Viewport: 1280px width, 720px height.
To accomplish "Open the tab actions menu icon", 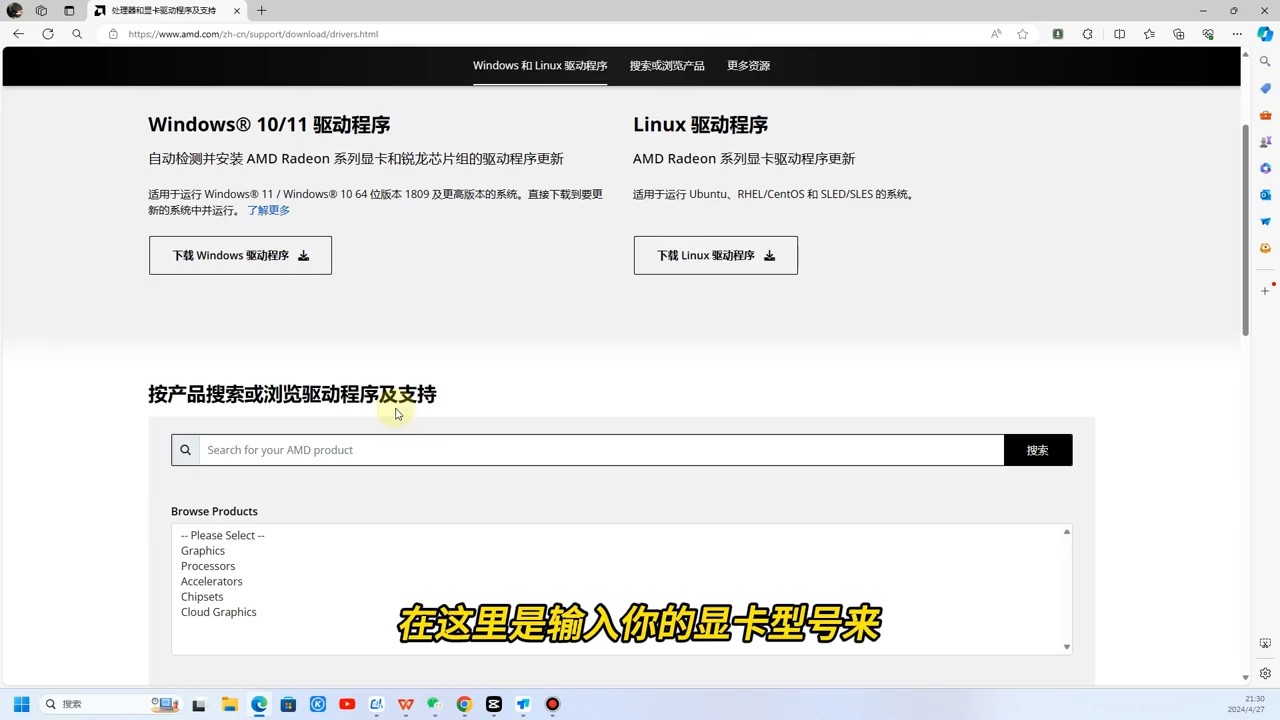I will (x=69, y=10).
